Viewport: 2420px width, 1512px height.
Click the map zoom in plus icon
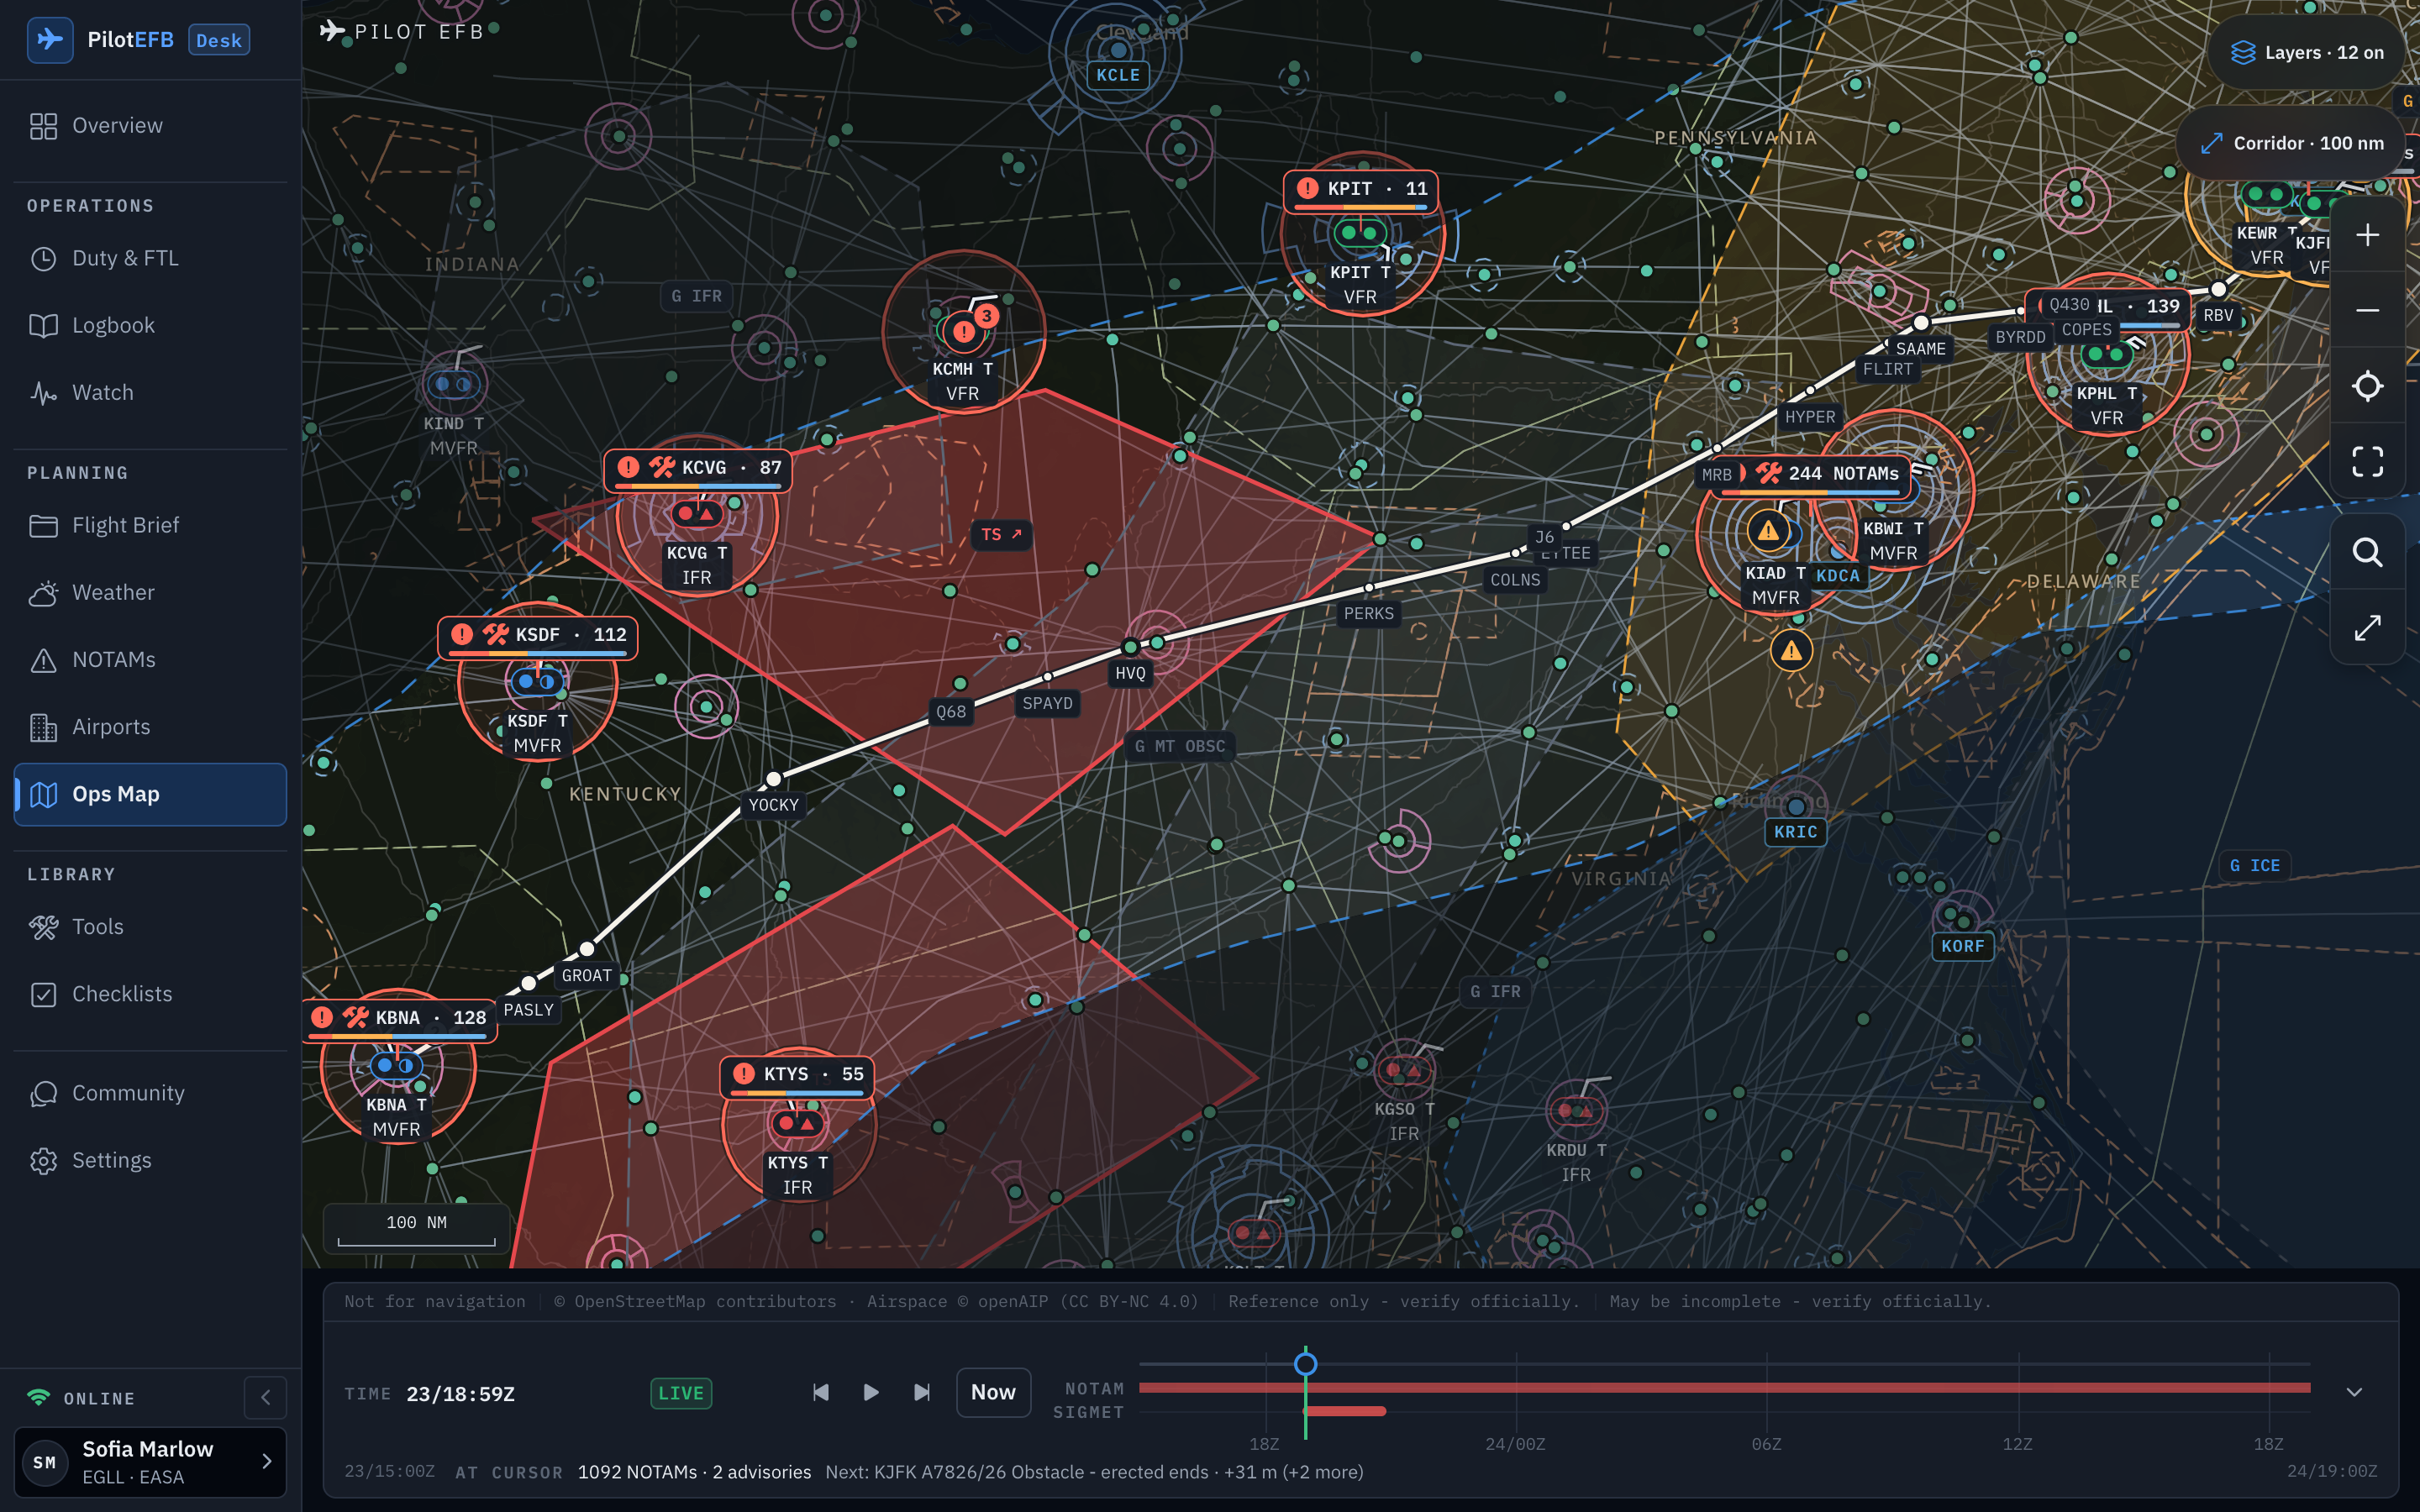2367,235
